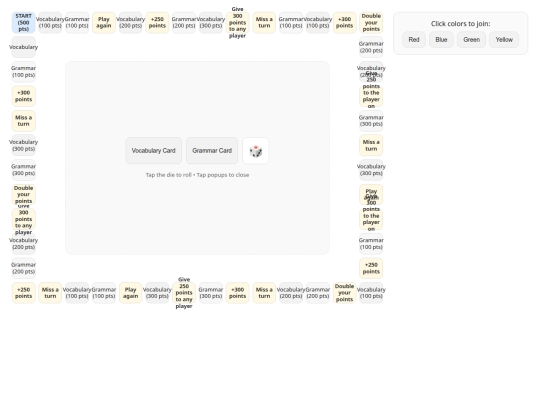The image size is (540, 405).
Task: Click bottom Miss a turn tile beside +250 points
Action: click(50, 293)
